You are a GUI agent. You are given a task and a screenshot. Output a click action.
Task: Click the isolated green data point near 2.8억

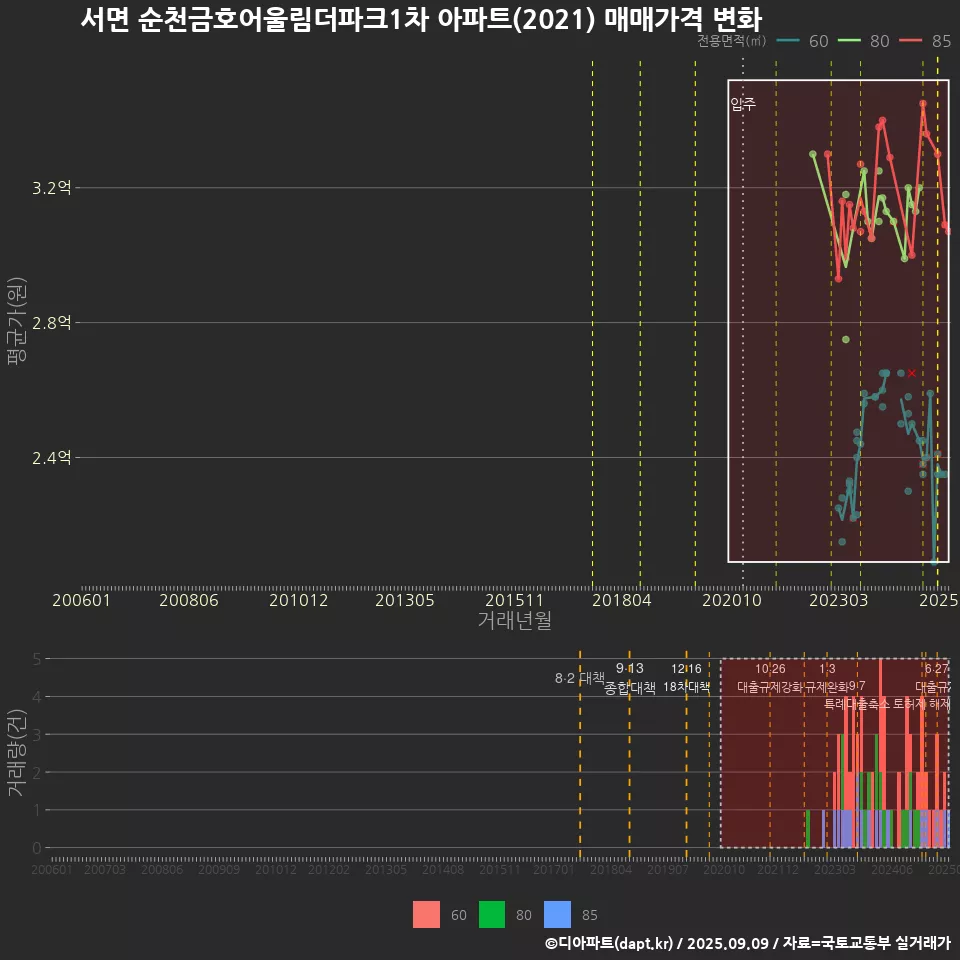(x=846, y=339)
